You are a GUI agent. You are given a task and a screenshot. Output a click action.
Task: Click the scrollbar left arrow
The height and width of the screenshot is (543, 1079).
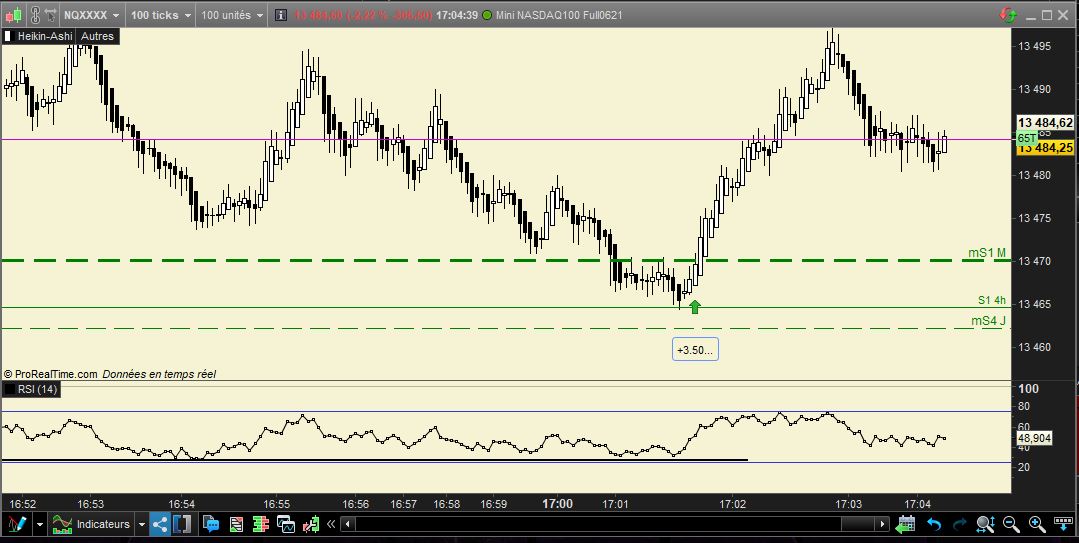tap(349, 524)
